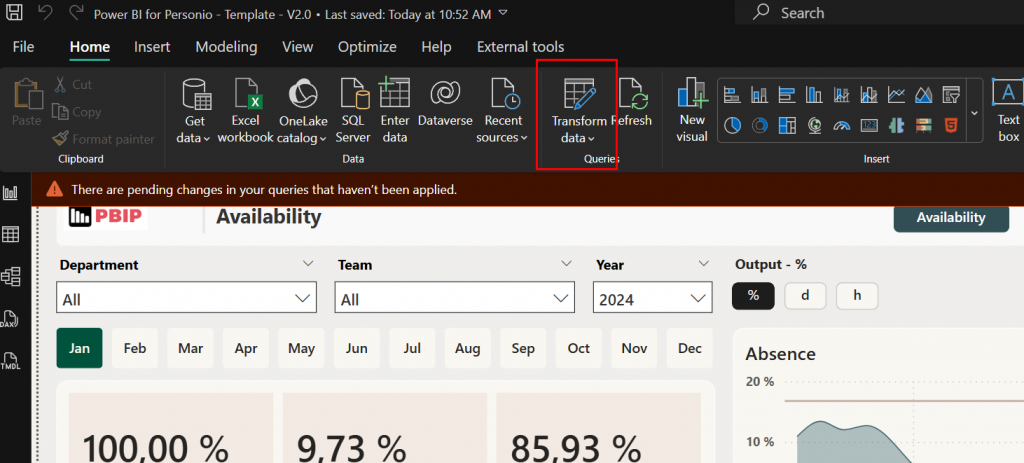Screen dimensions: 1024x463
Task: Click the Save disk icon
Action: [14, 12]
